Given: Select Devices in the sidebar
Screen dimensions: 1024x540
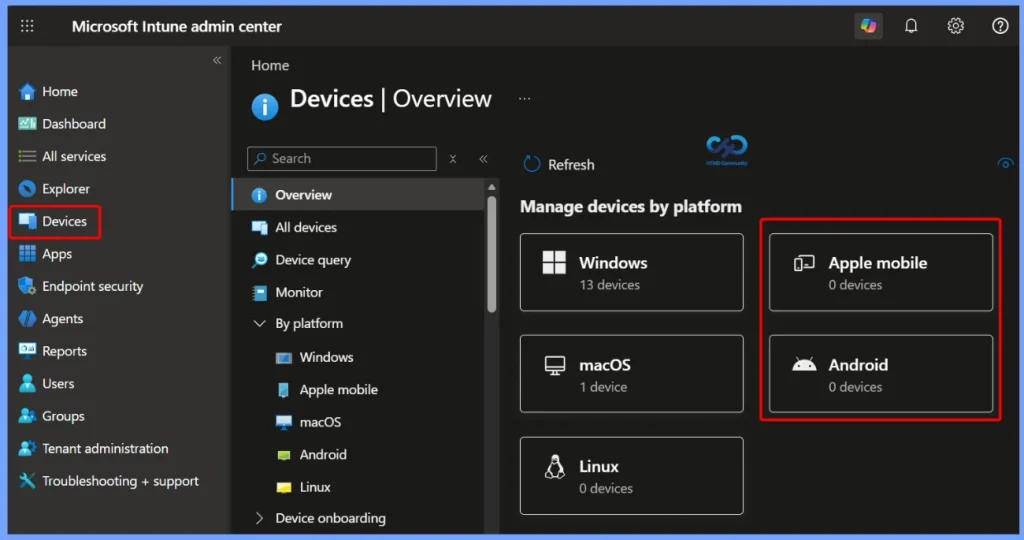Looking at the screenshot, I should [55, 221].
